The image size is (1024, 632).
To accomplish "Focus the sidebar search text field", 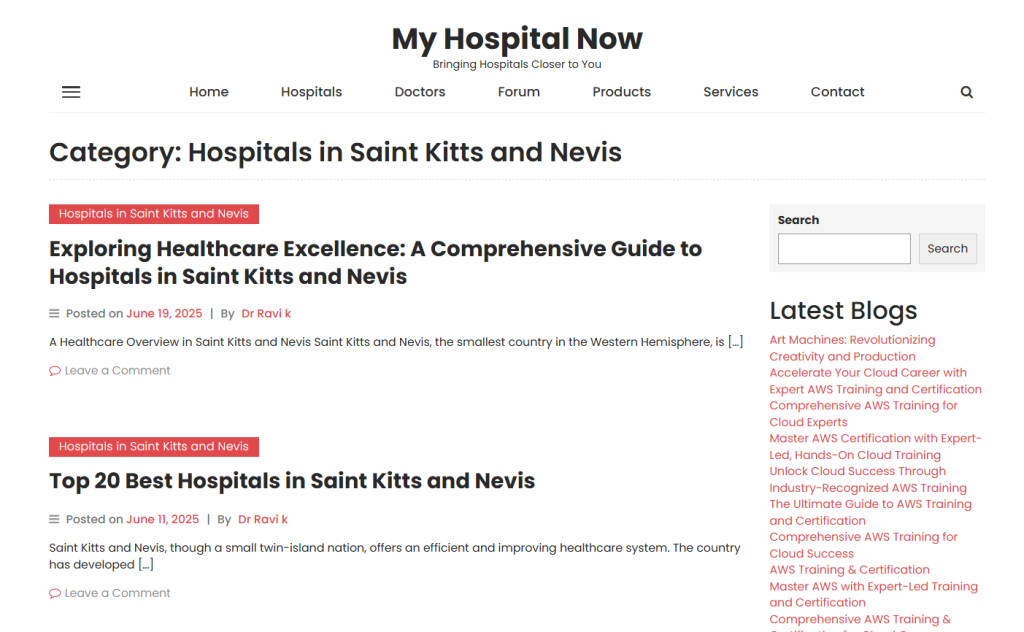I will [844, 249].
